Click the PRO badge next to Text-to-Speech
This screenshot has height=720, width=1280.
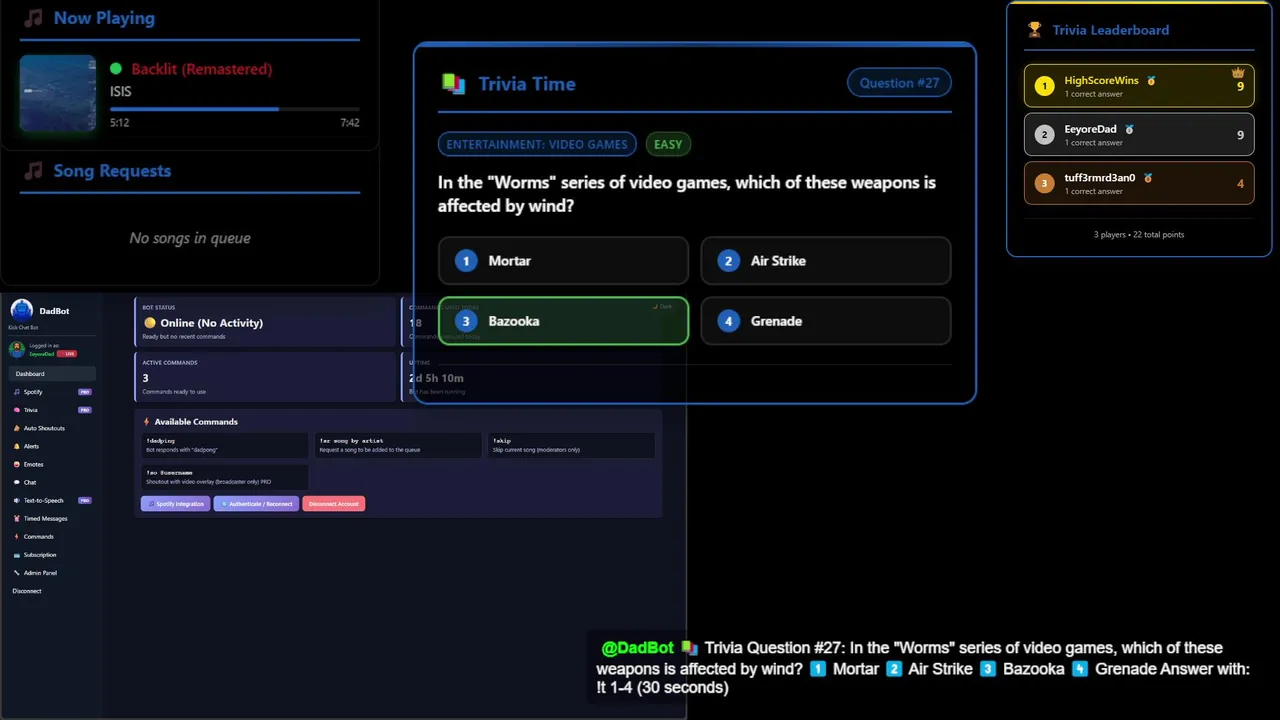85,500
